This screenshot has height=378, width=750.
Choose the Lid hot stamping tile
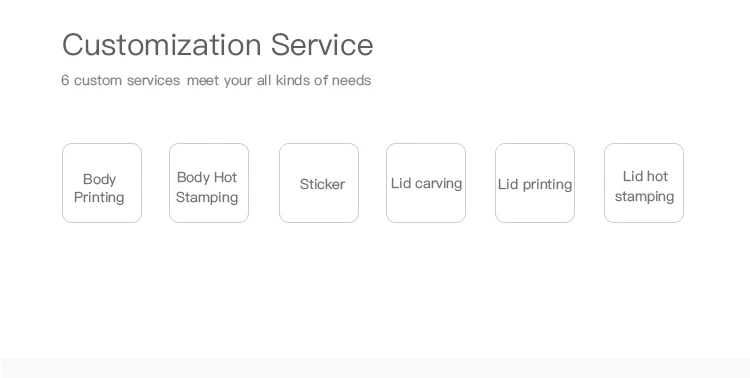pyautogui.click(x=644, y=183)
